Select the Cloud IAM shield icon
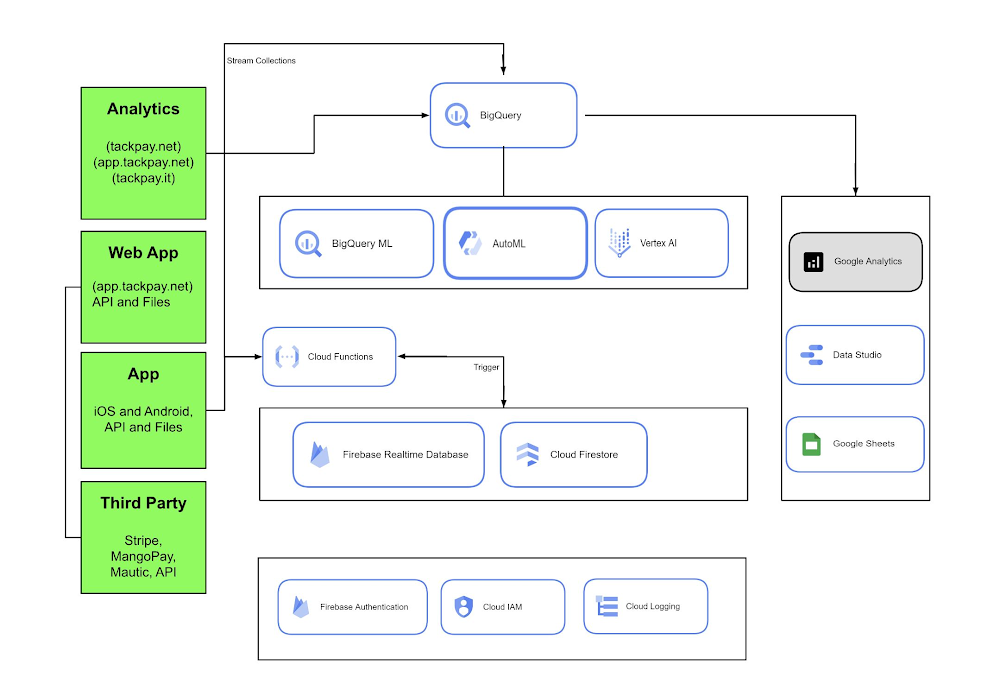The image size is (1000, 696). [464, 607]
